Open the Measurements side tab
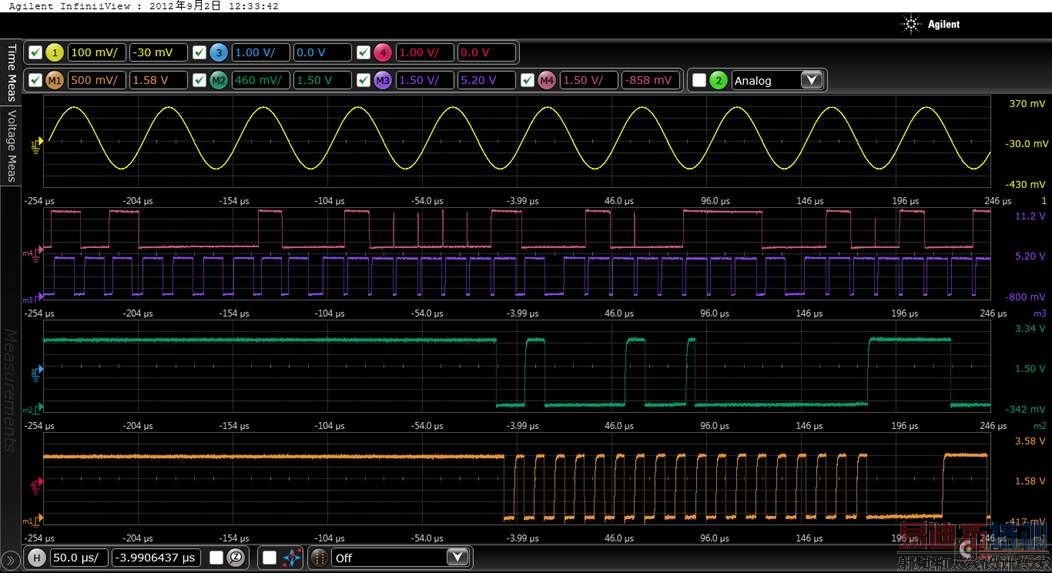This screenshot has width=1052, height=573. click(x=11, y=389)
